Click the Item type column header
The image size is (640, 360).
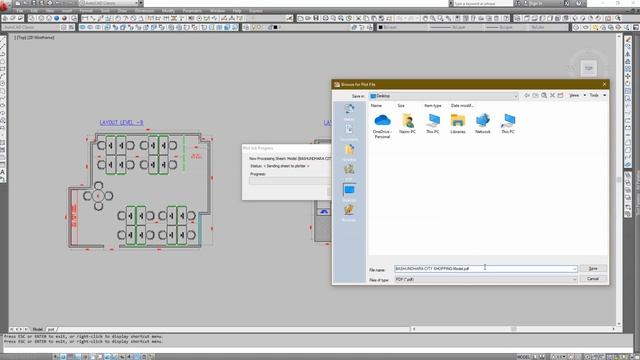433,105
